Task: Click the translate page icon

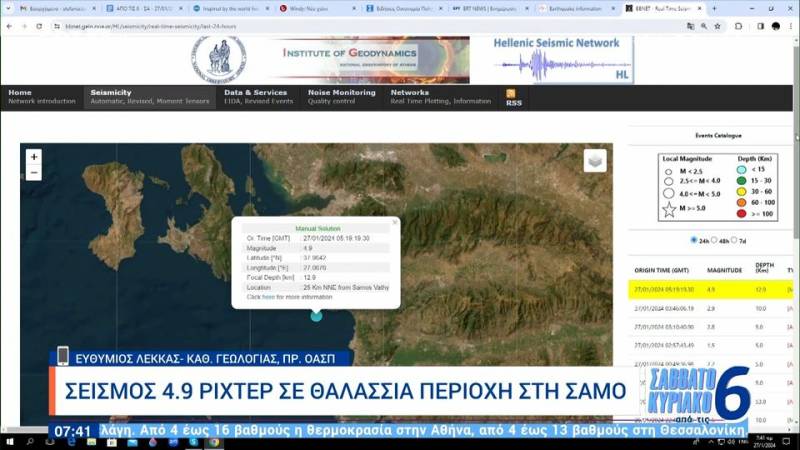Action: click(x=690, y=26)
